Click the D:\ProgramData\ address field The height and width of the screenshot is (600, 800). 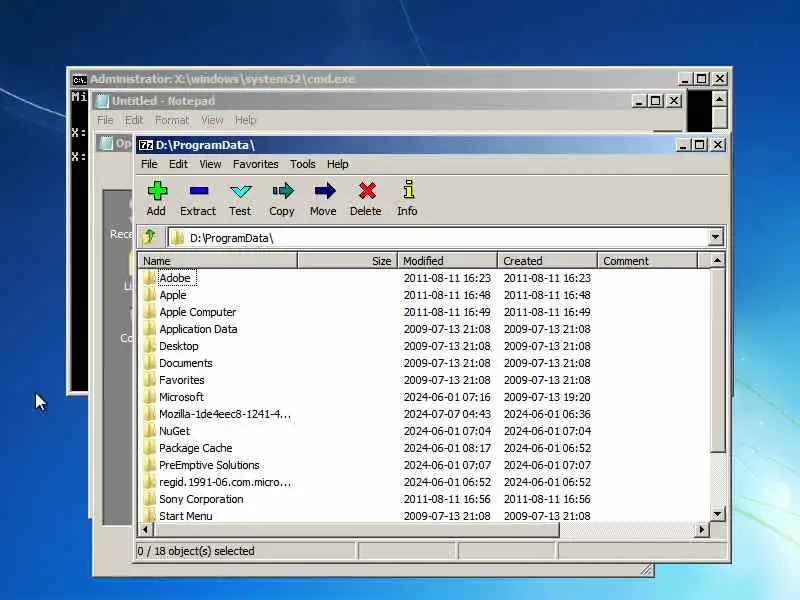tap(438, 238)
